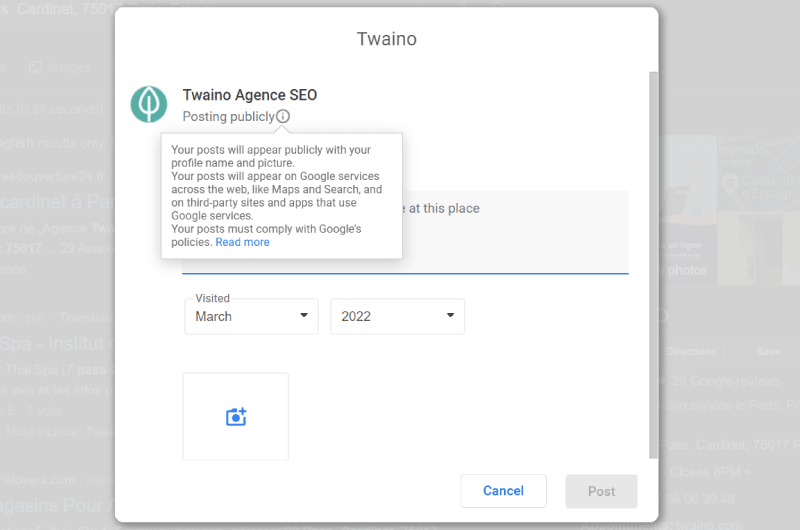Cancel the review dialog
The height and width of the screenshot is (530, 800).
(503, 491)
